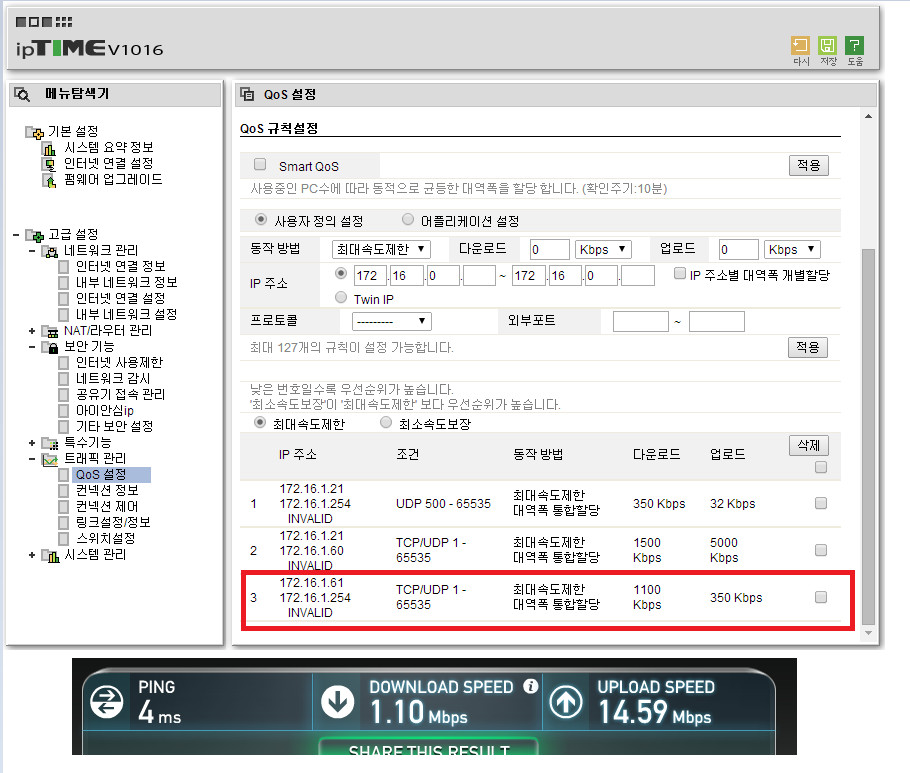Expand the 시스템 관리 tree node

tap(32, 555)
